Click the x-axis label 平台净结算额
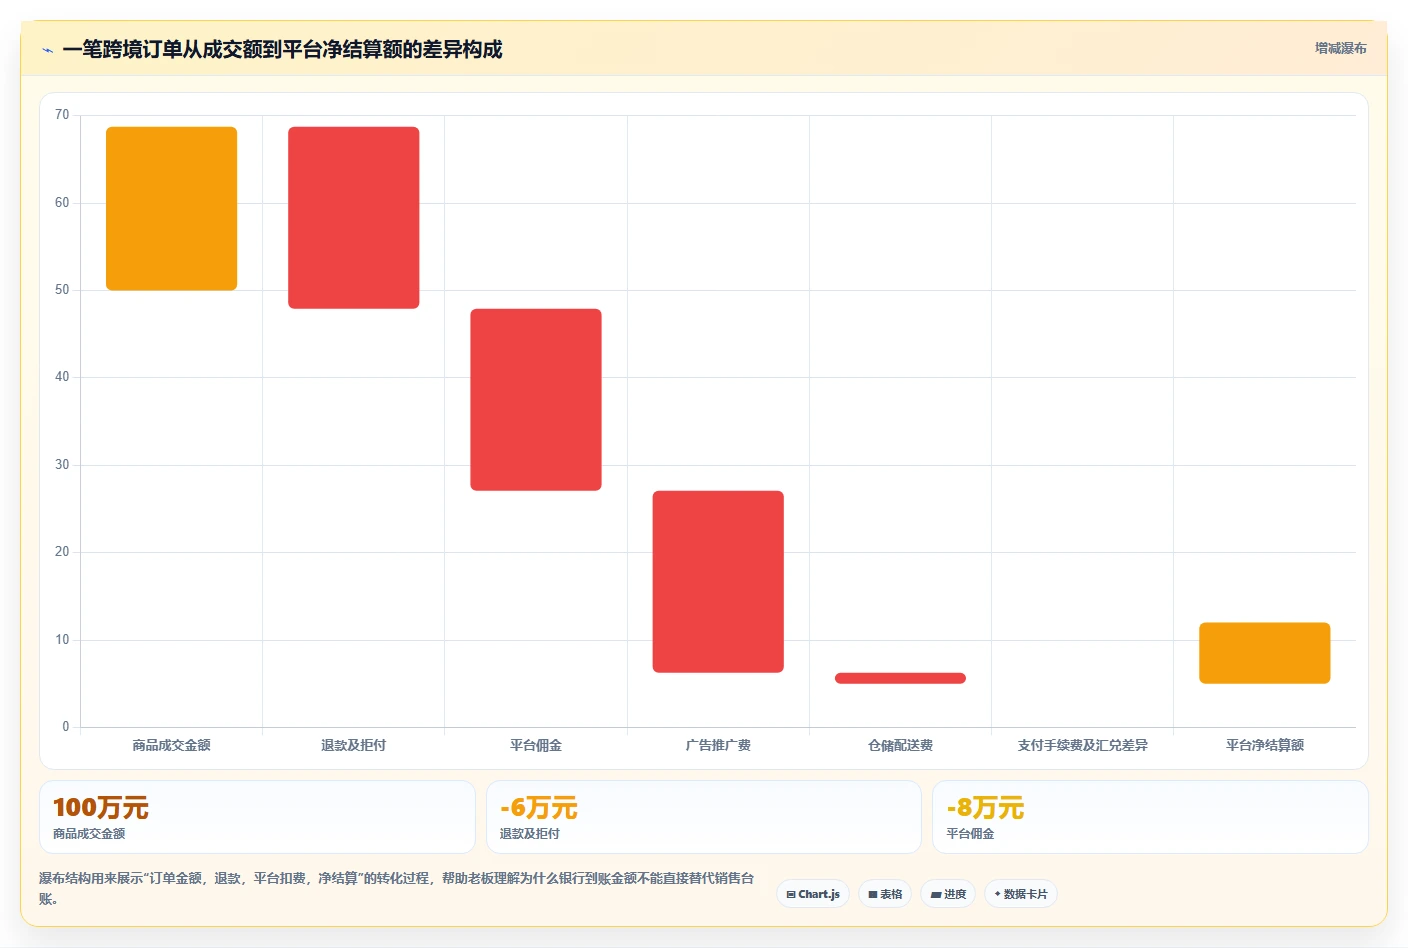This screenshot has height=948, width=1408. click(x=1265, y=745)
